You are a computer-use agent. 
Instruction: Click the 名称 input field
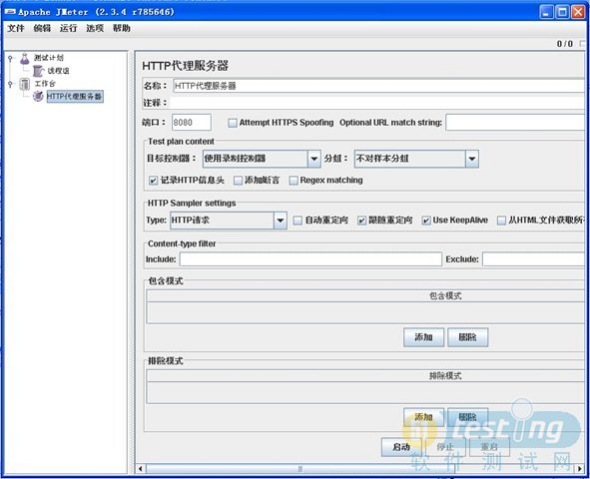click(379, 86)
